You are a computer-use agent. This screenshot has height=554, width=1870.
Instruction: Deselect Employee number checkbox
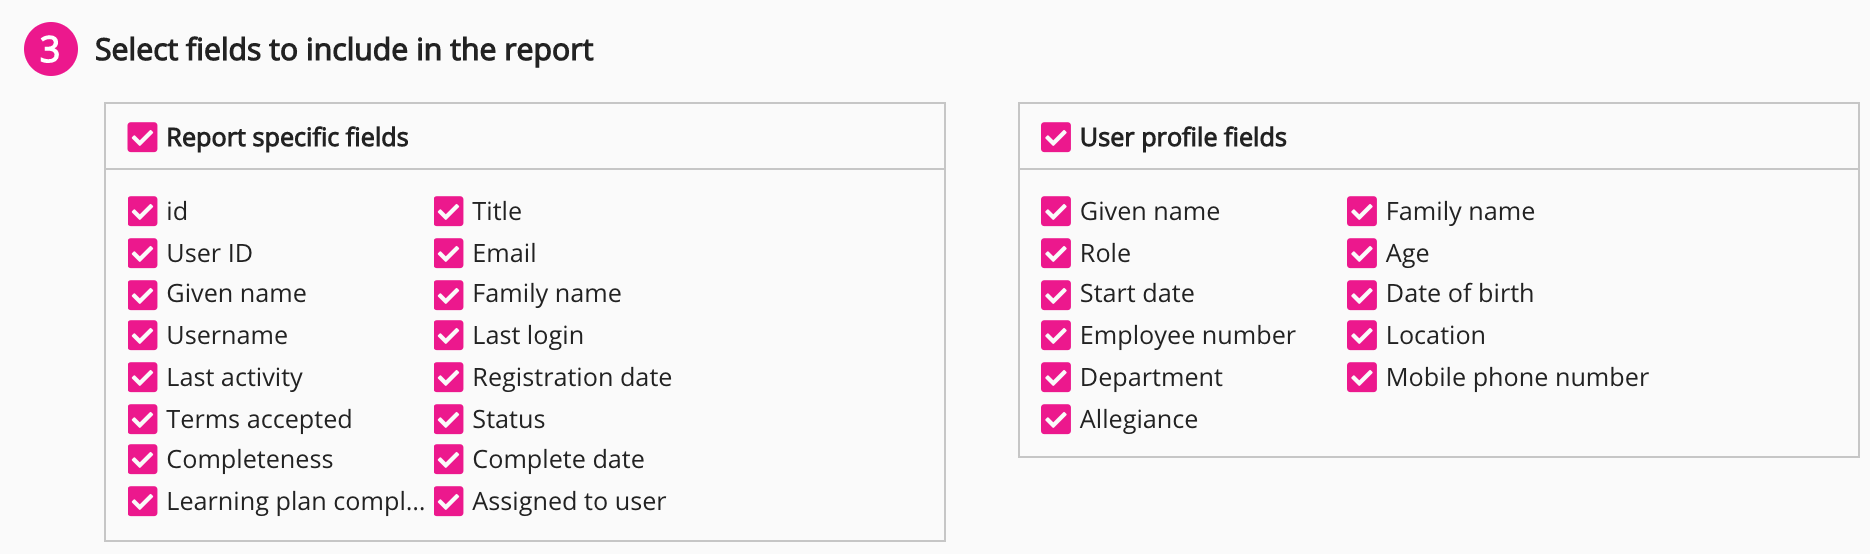[x=1056, y=335]
